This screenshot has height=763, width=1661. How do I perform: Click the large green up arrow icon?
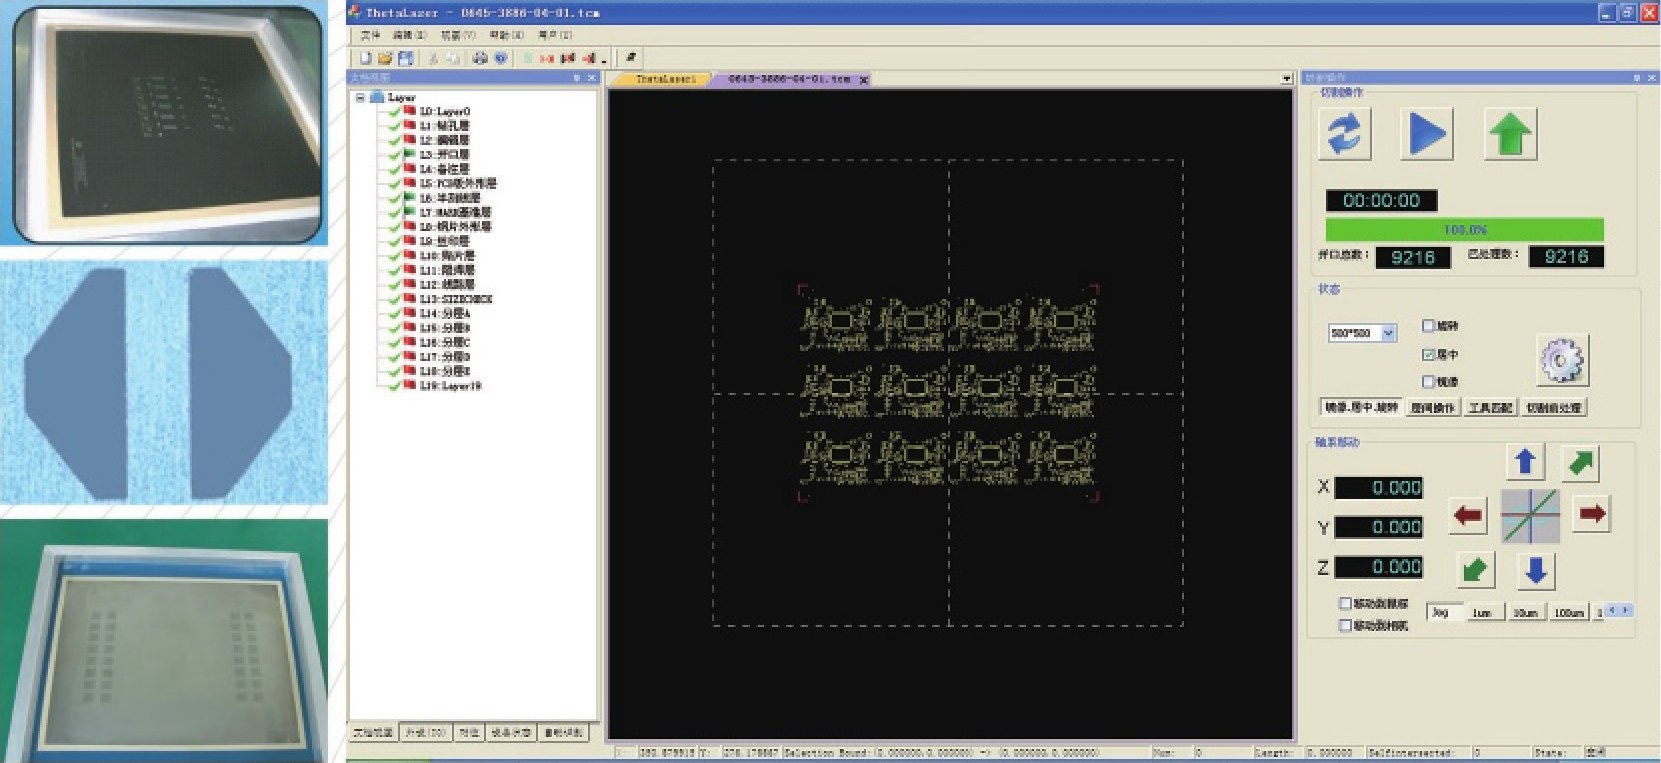point(1510,134)
